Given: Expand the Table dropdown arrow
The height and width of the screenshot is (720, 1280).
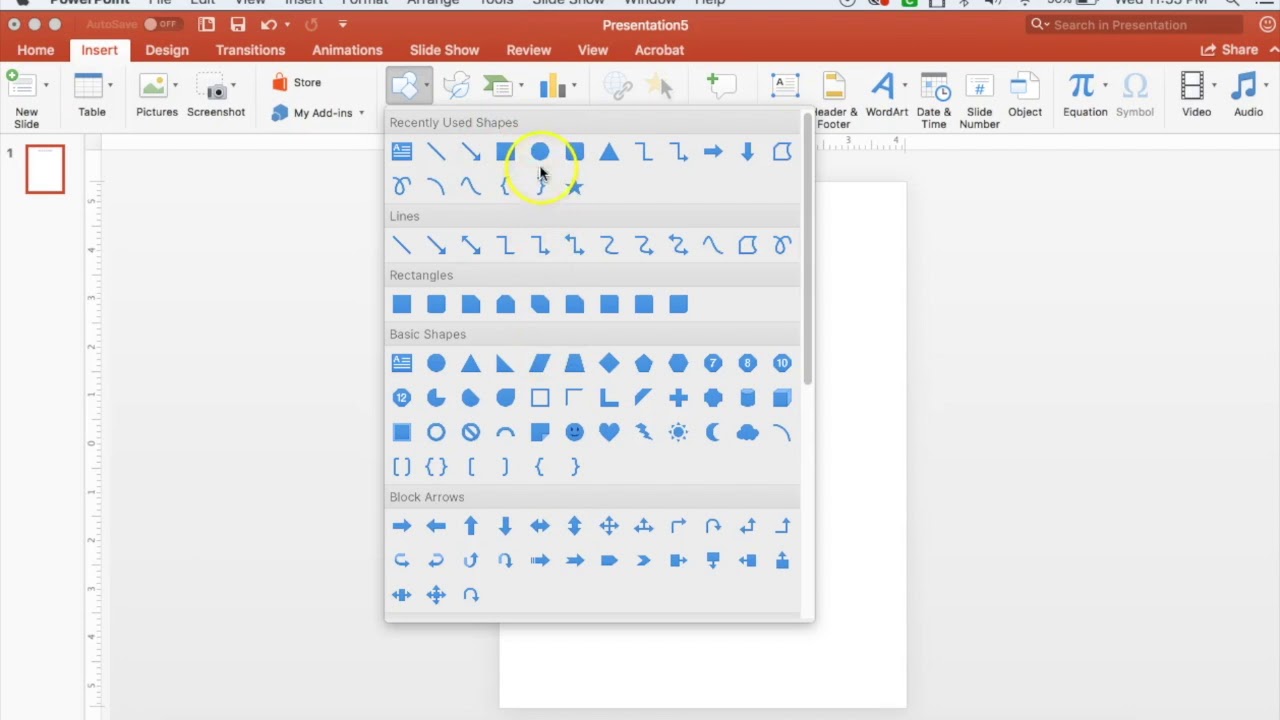Looking at the screenshot, I should coord(110,86).
